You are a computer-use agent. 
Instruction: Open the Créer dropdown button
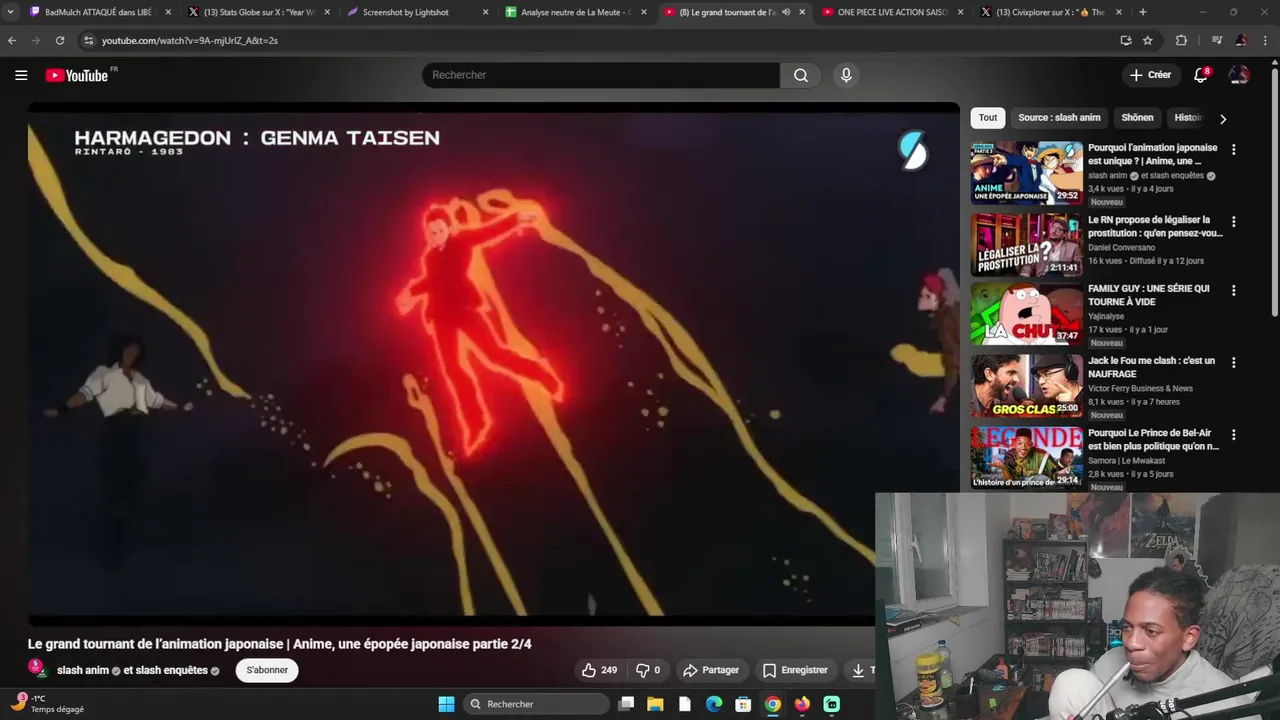click(x=1150, y=75)
